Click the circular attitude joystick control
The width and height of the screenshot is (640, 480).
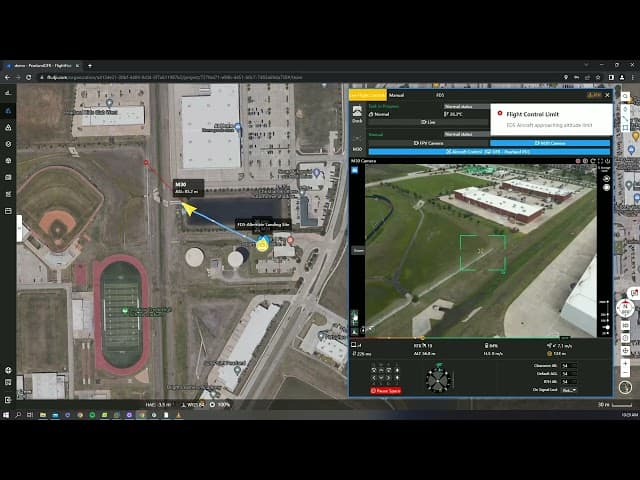pos(438,380)
